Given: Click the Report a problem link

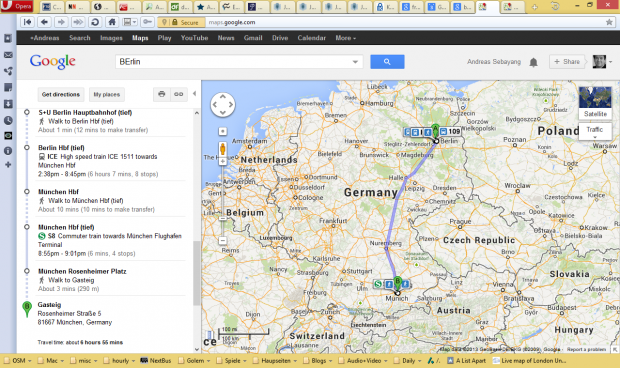Looking at the screenshot, I should [586, 349].
